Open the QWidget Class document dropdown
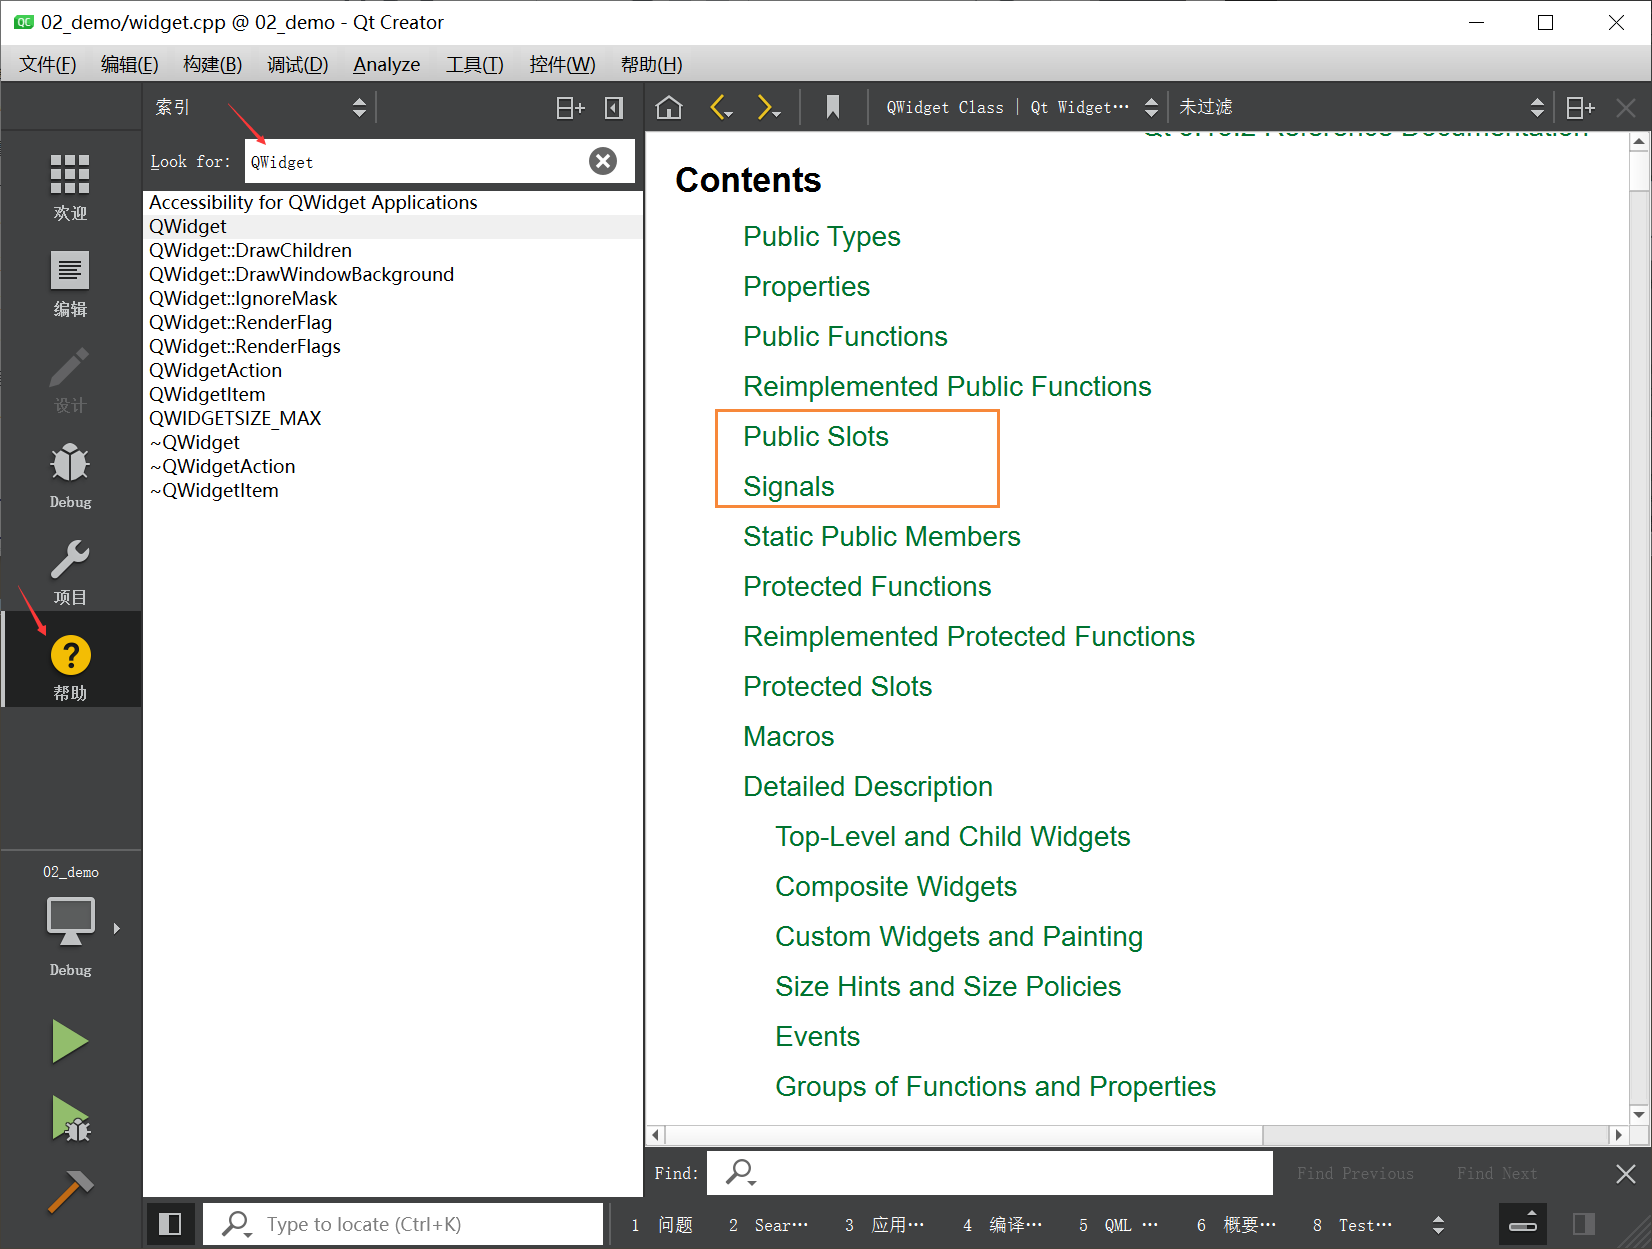 (1022, 107)
